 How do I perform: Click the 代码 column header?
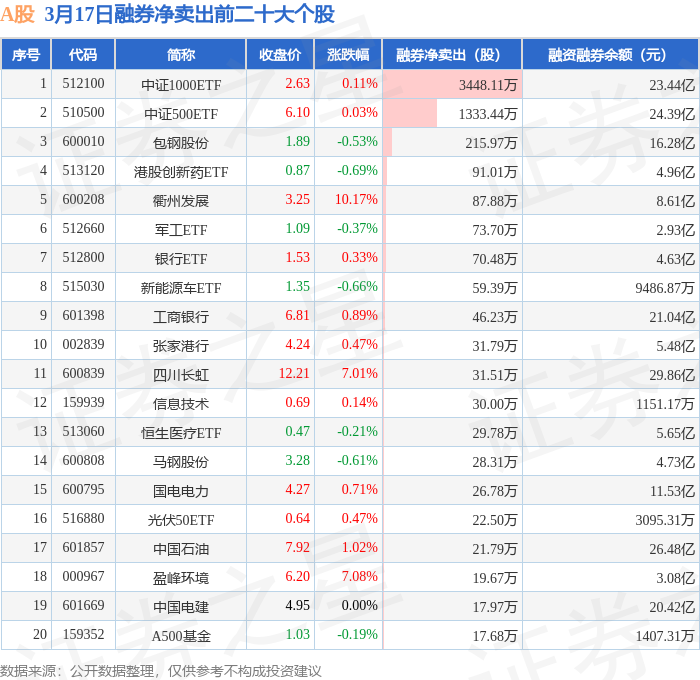[x=83, y=55]
